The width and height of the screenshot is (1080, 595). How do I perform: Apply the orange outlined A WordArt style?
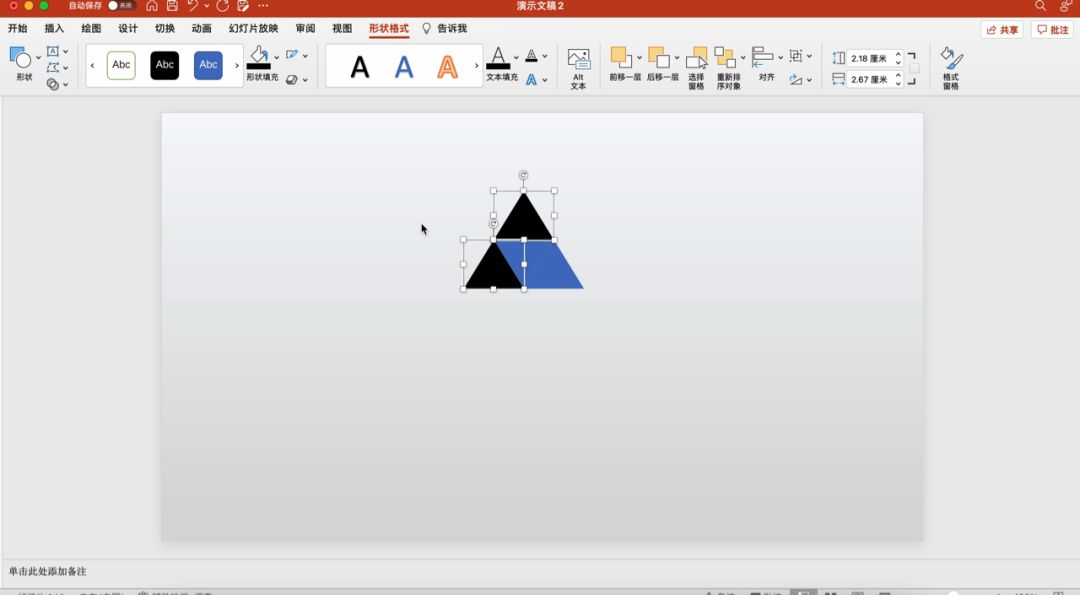(448, 67)
